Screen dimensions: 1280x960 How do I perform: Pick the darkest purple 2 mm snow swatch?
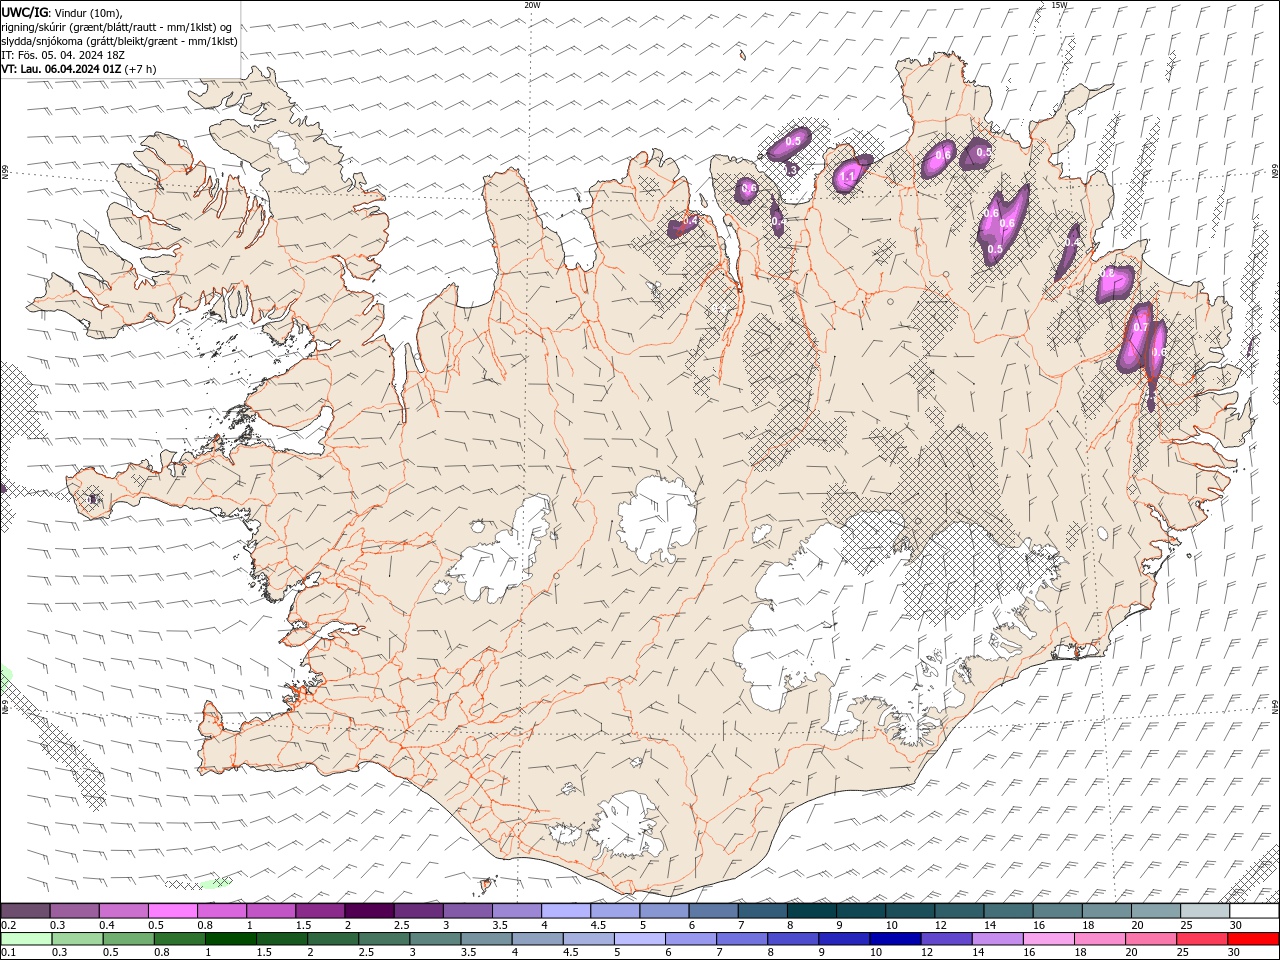coord(369,911)
